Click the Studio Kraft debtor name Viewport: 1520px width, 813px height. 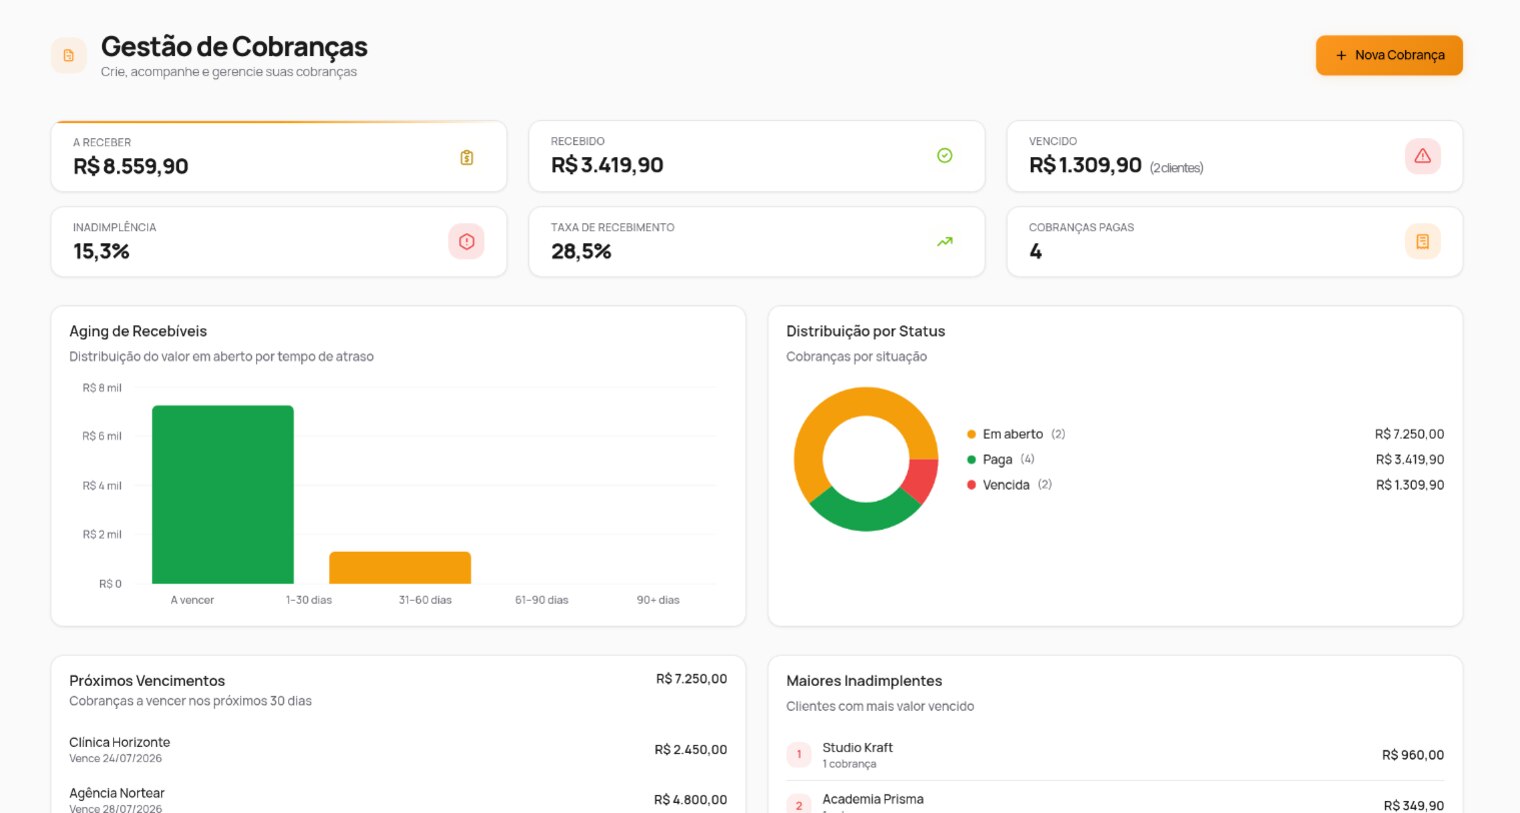click(858, 747)
